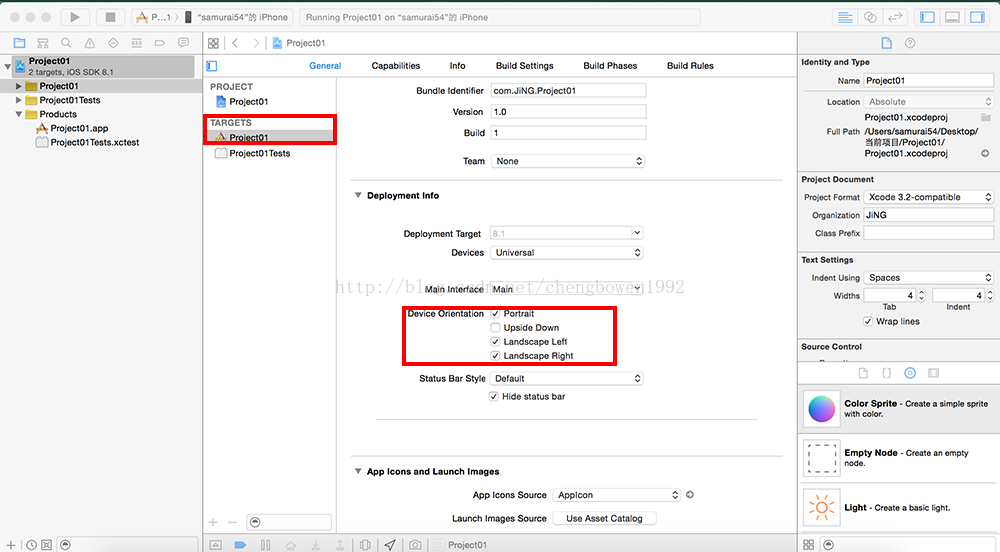1000x552 pixels.
Task: Toggle the Wrap lines checkbox
Action: tap(868, 321)
